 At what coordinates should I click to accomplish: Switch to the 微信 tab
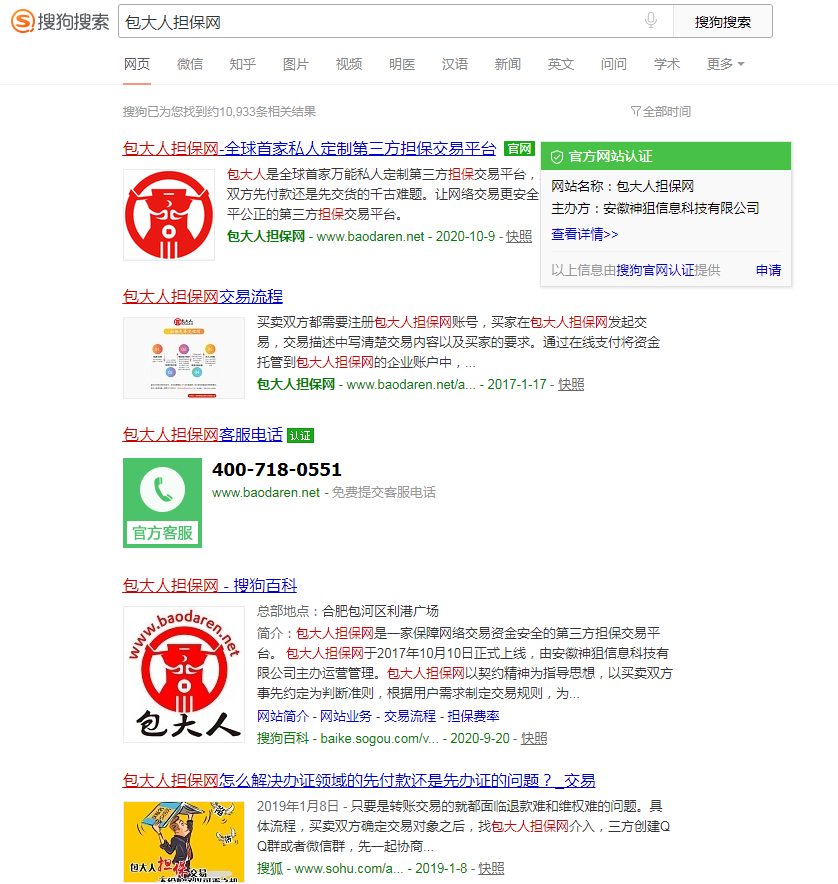click(190, 64)
